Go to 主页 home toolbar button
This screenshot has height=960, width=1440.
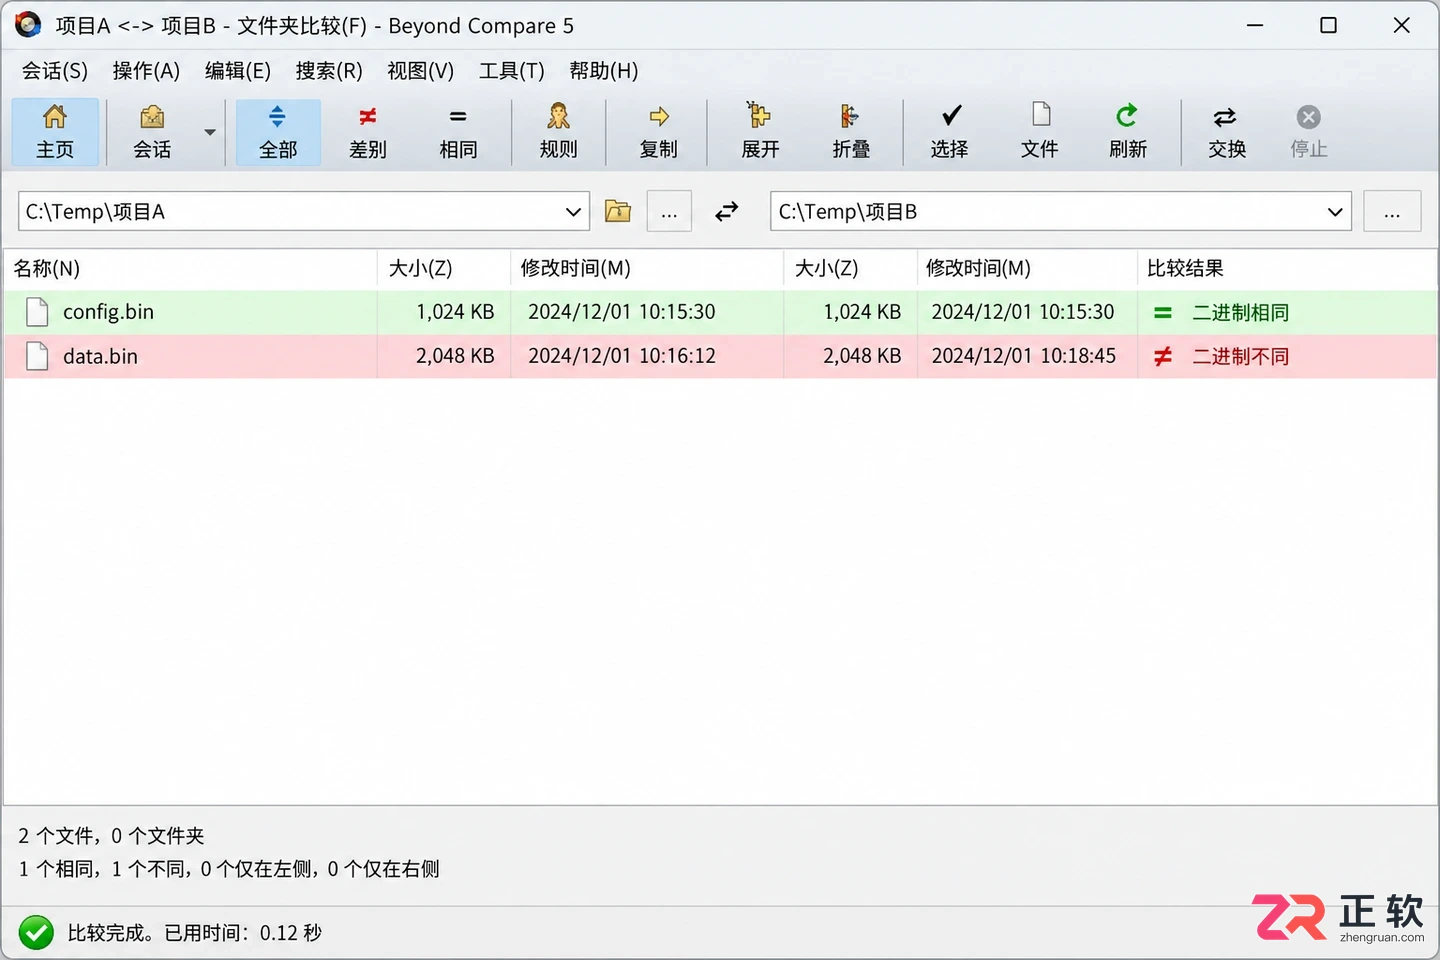coord(55,131)
